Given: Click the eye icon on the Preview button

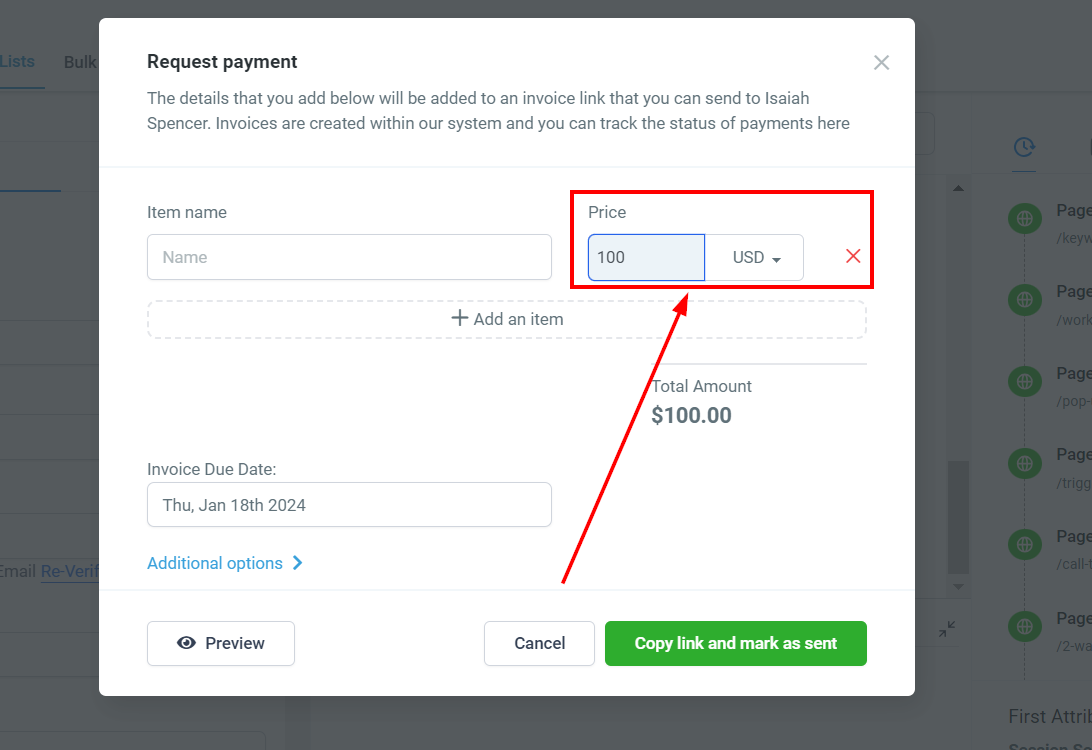Looking at the screenshot, I should pos(186,643).
